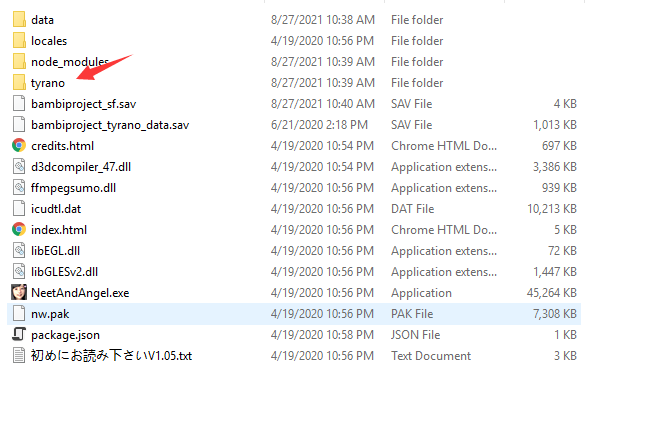Click the PAK File type cell
This screenshot has height=424, width=655.
(x=412, y=314)
